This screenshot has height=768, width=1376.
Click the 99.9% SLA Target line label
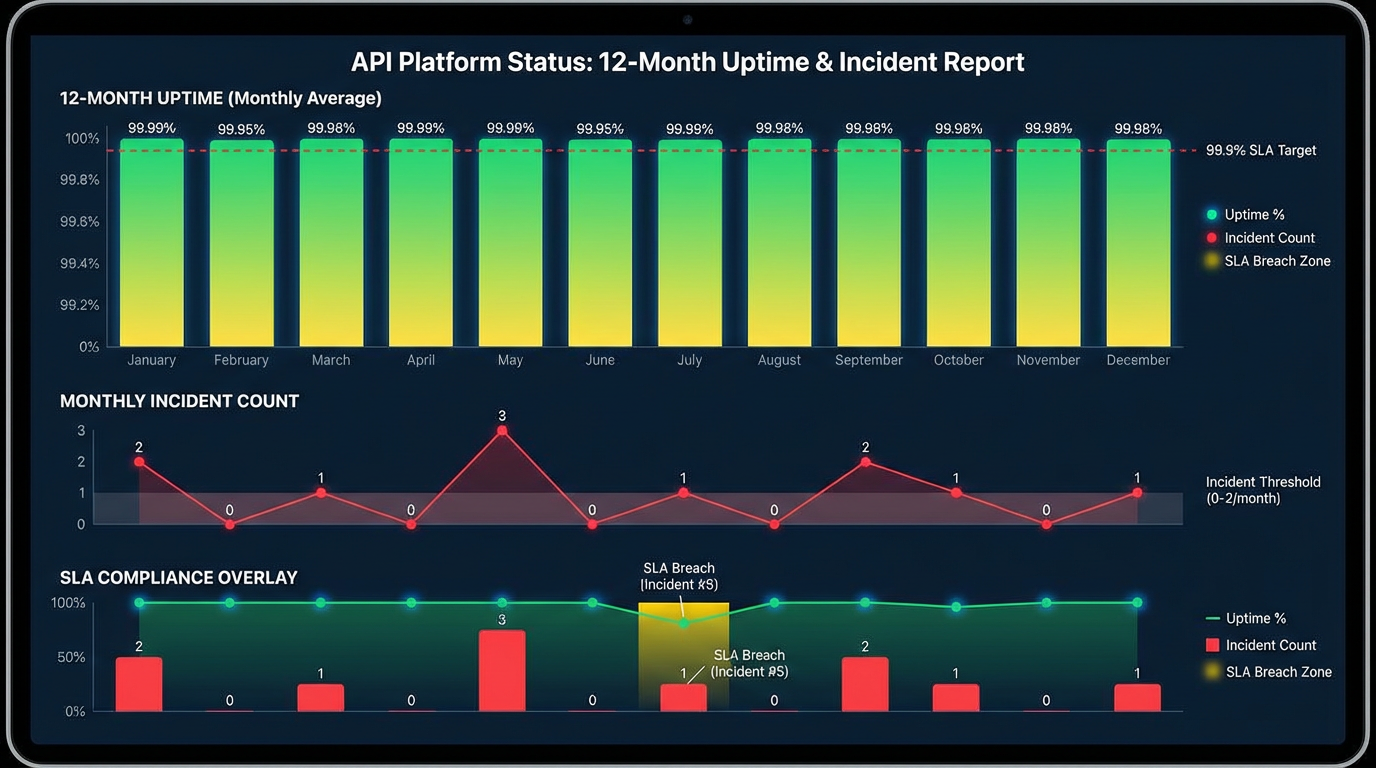click(x=1260, y=151)
